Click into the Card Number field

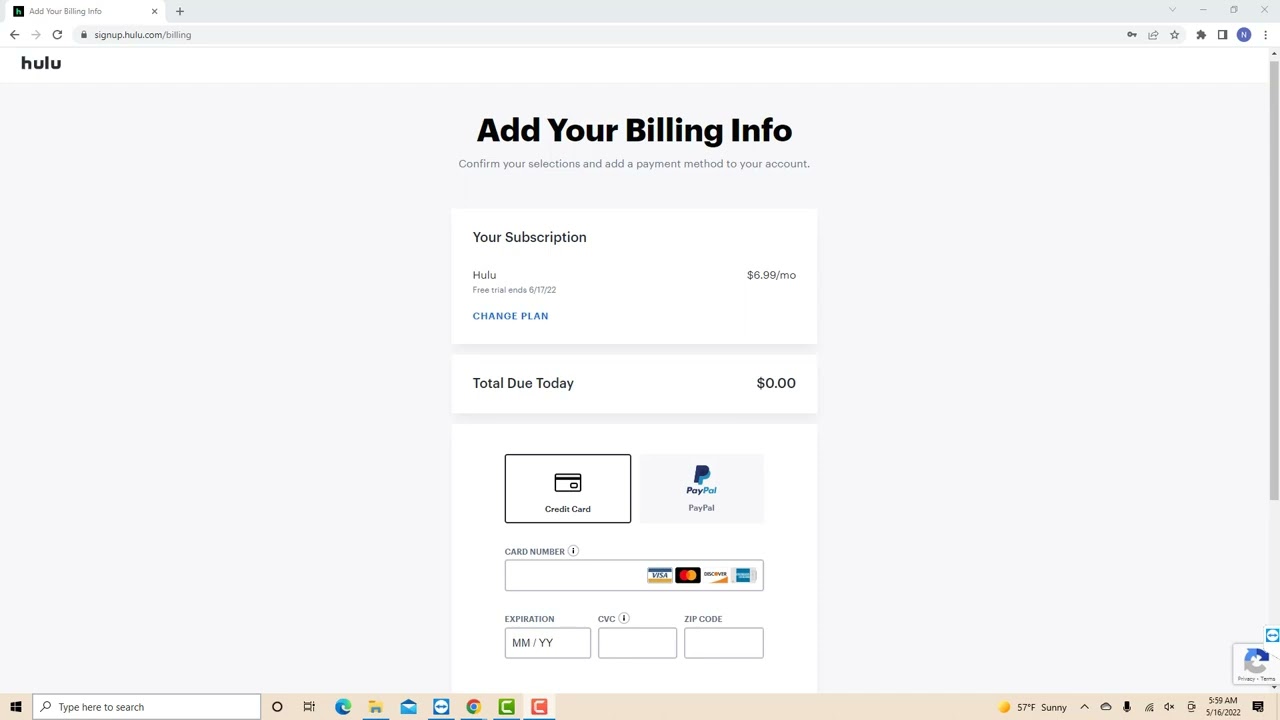pos(634,575)
